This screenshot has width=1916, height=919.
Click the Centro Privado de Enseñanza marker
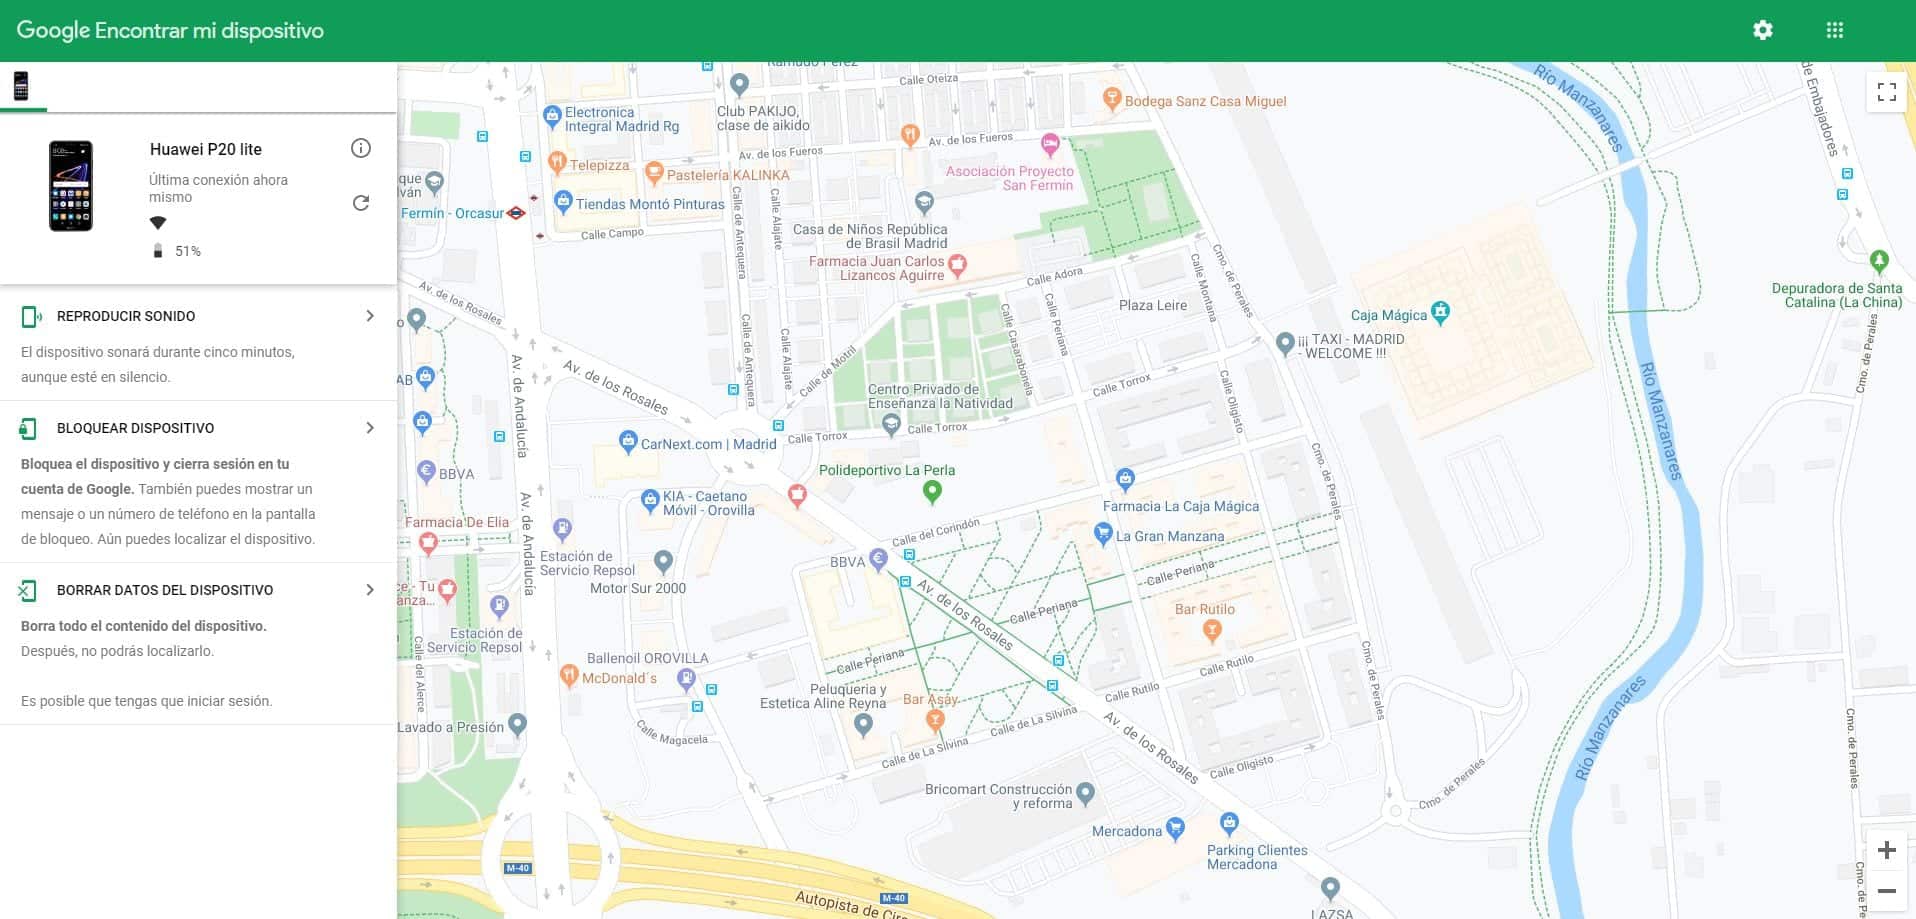[x=891, y=425]
